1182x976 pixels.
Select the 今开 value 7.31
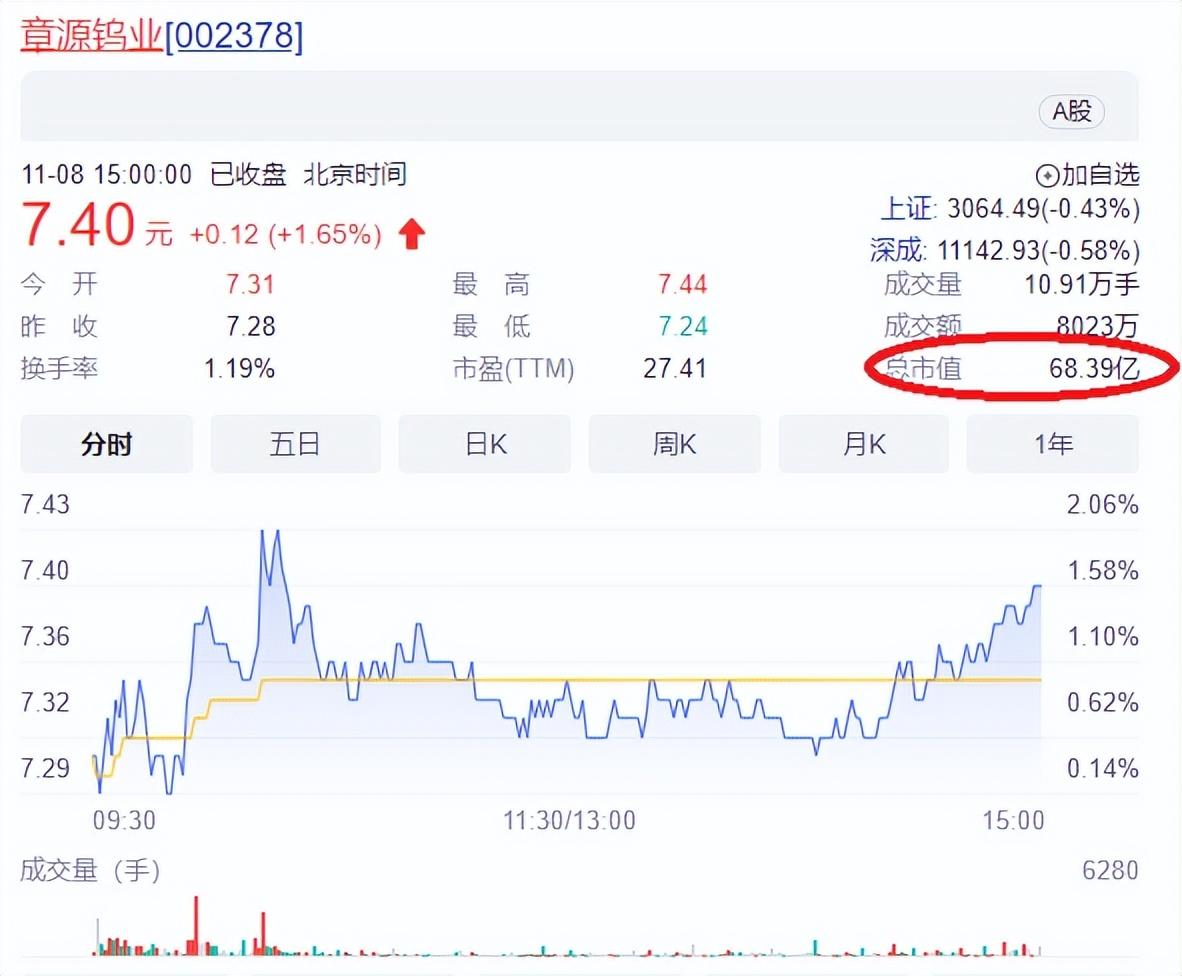(250, 284)
